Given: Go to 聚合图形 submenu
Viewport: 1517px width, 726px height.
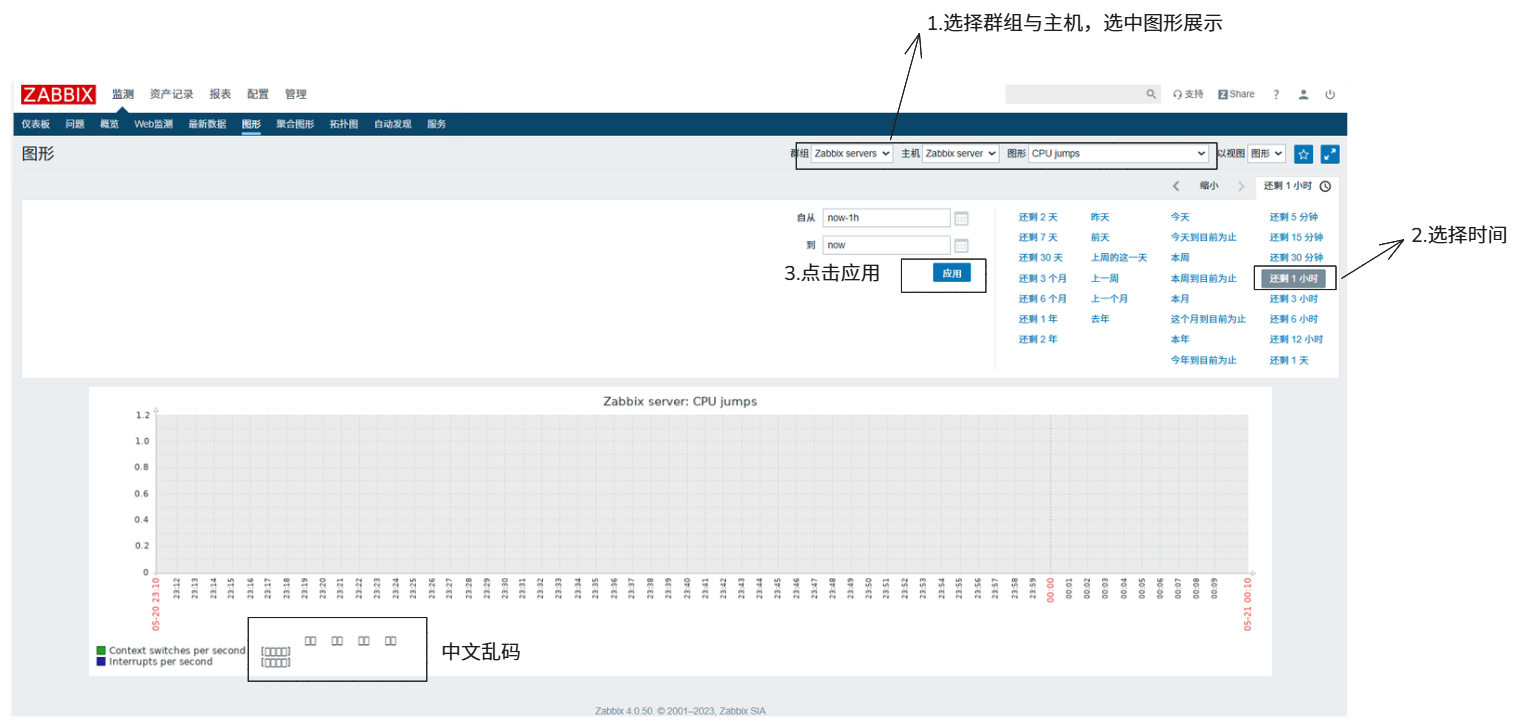Looking at the screenshot, I should 295,124.
